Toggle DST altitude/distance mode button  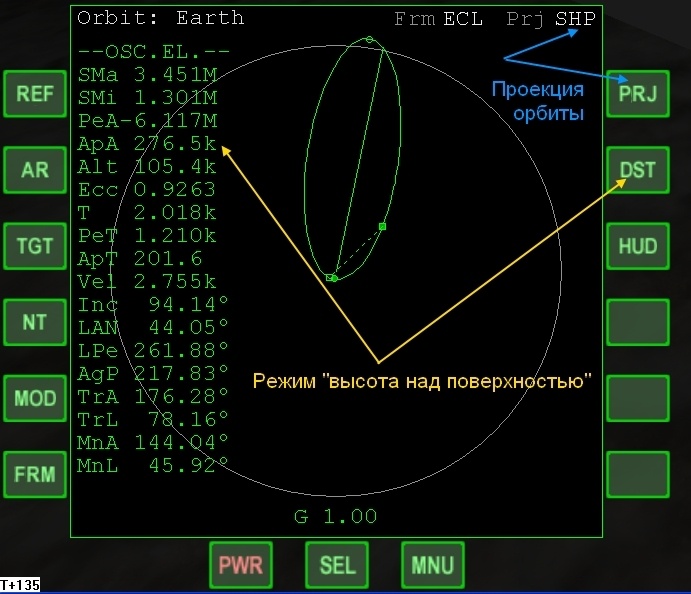pos(638,170)
